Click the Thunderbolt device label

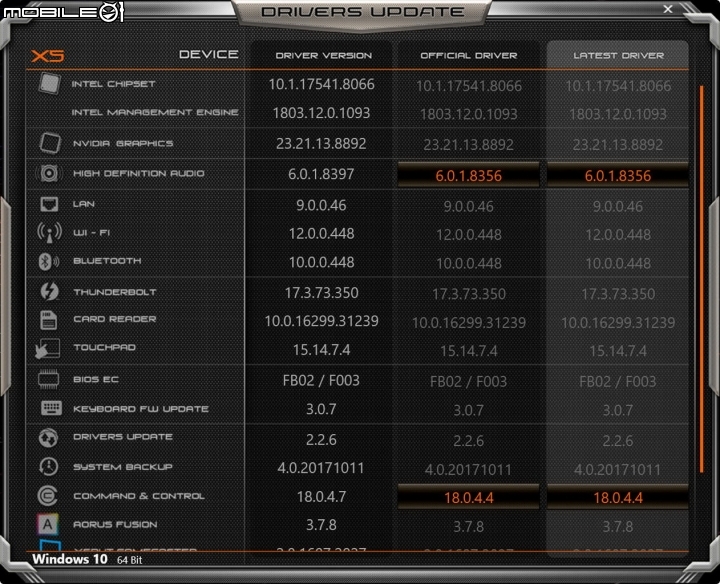coord(115,292)
